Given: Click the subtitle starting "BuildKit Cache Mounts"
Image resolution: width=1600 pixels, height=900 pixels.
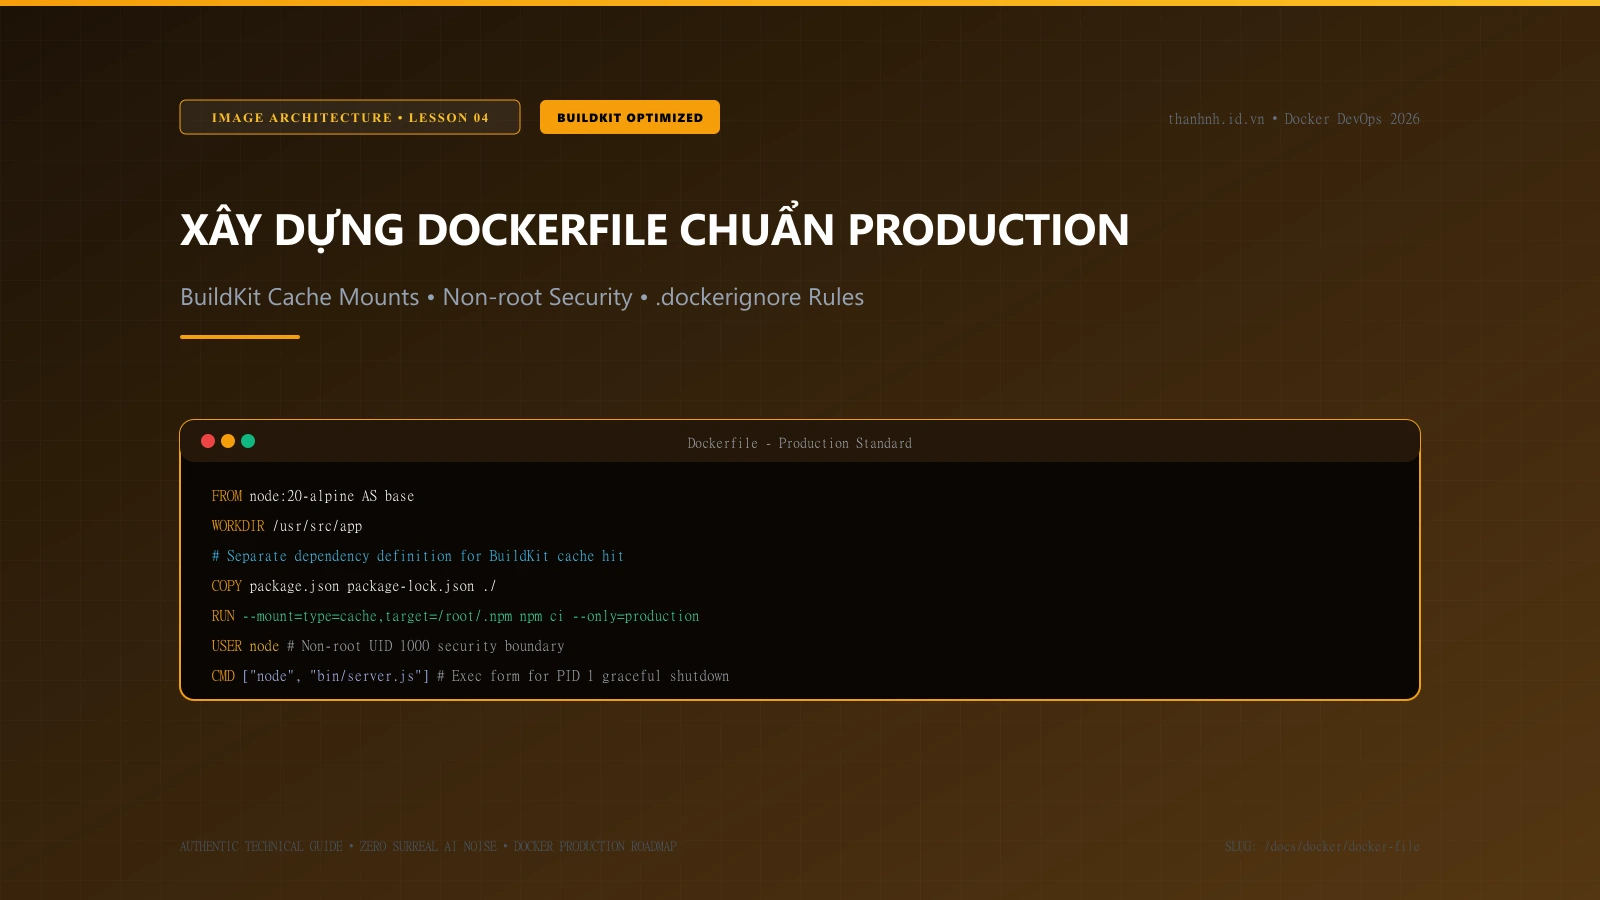Looking at the screenshot, I should click(522, 297).
